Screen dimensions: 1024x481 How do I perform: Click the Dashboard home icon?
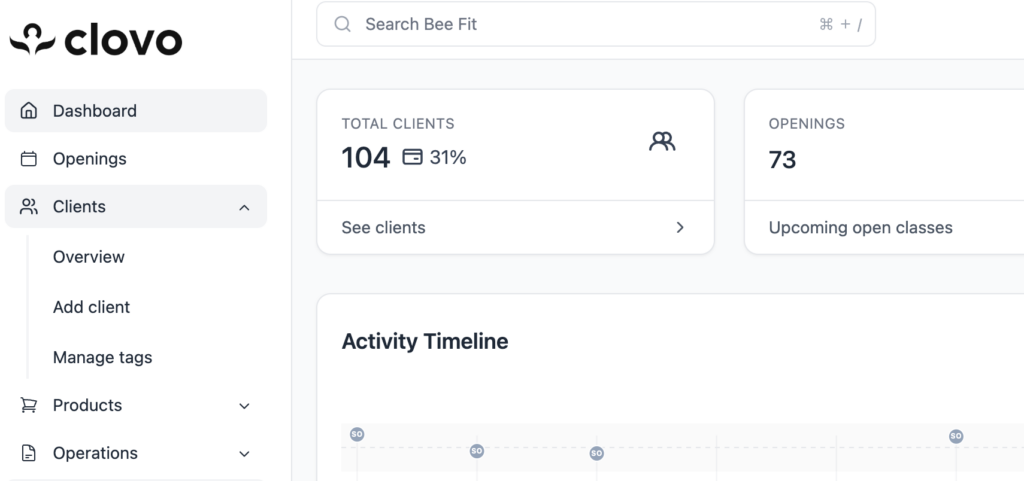point(29,111)
